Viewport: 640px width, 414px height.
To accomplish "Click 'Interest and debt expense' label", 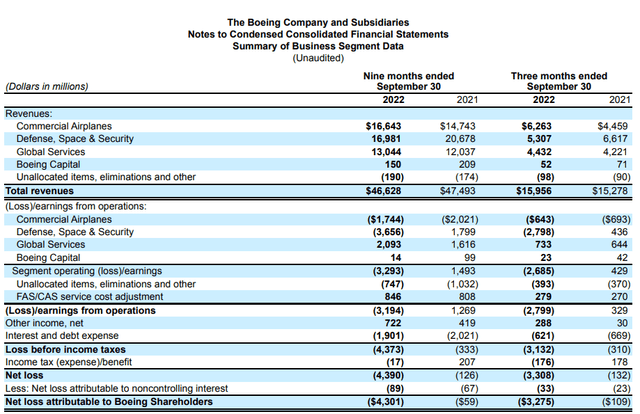I will pos(62,336).
